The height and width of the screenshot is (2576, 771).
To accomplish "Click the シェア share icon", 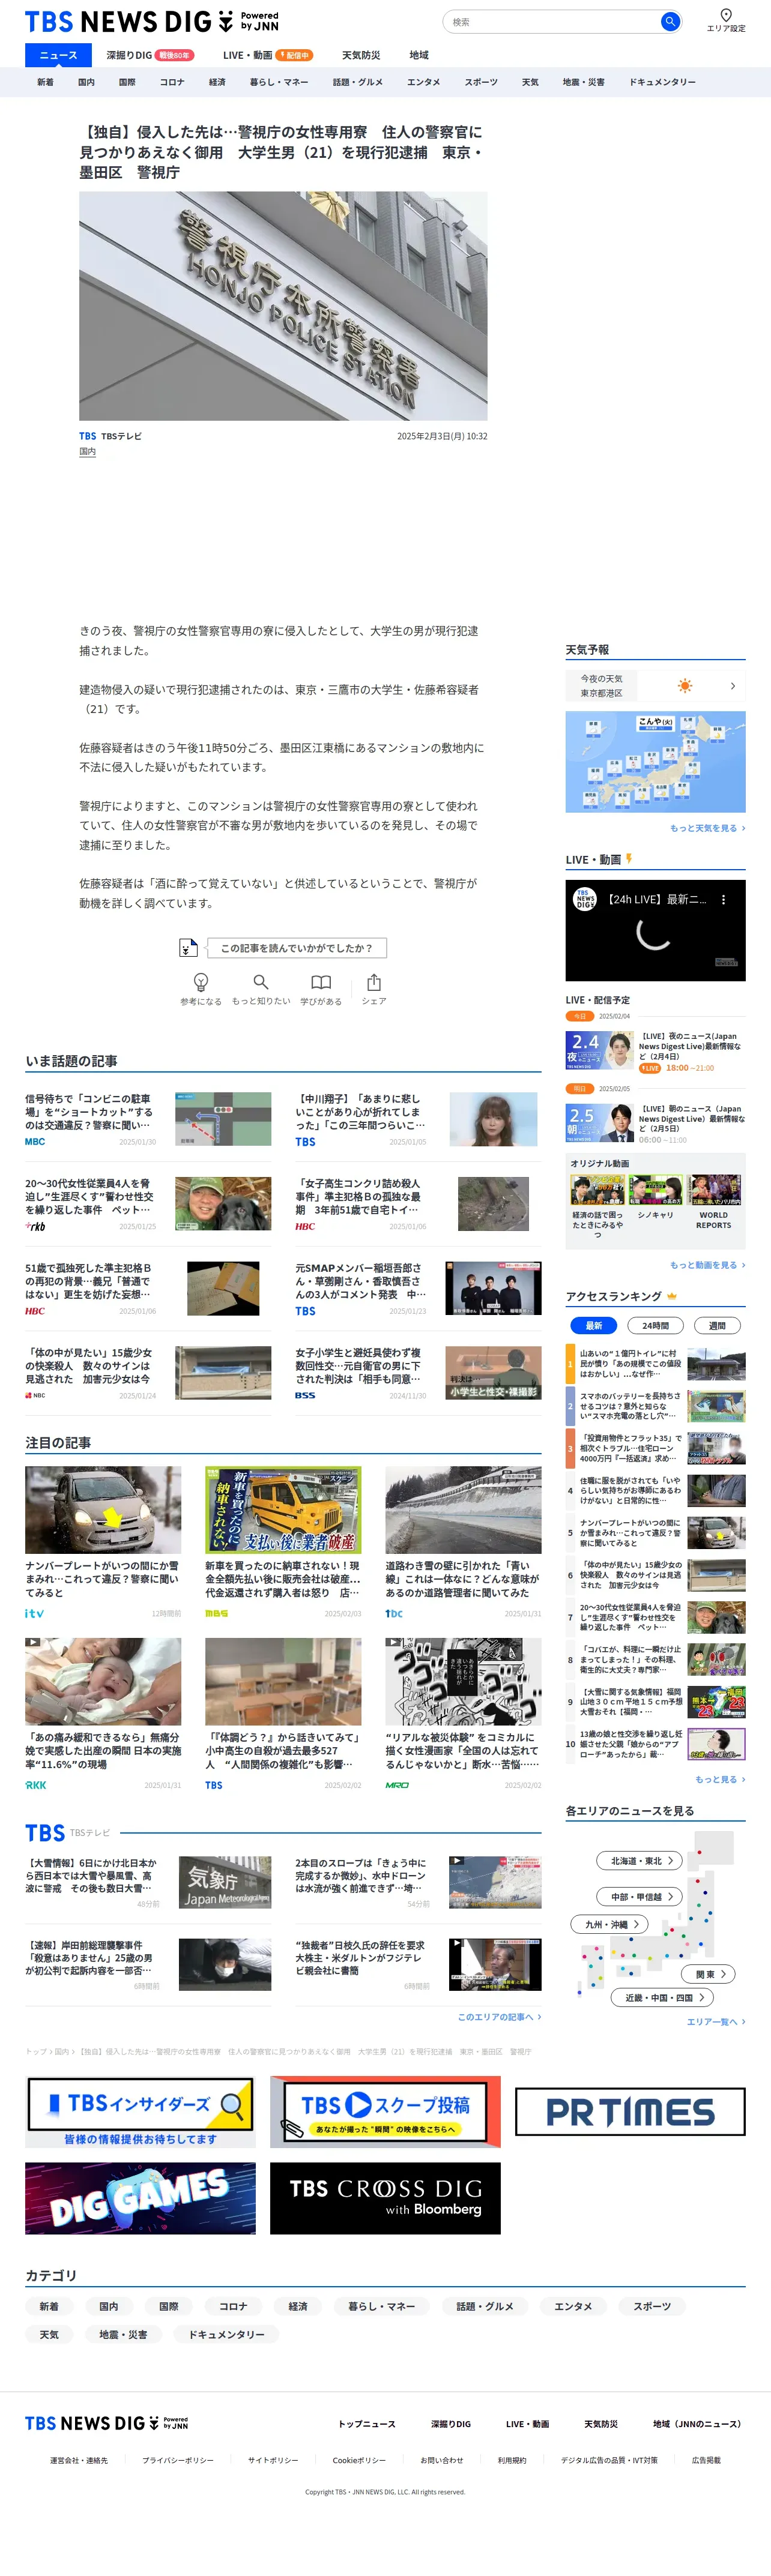I will [374, 982].
